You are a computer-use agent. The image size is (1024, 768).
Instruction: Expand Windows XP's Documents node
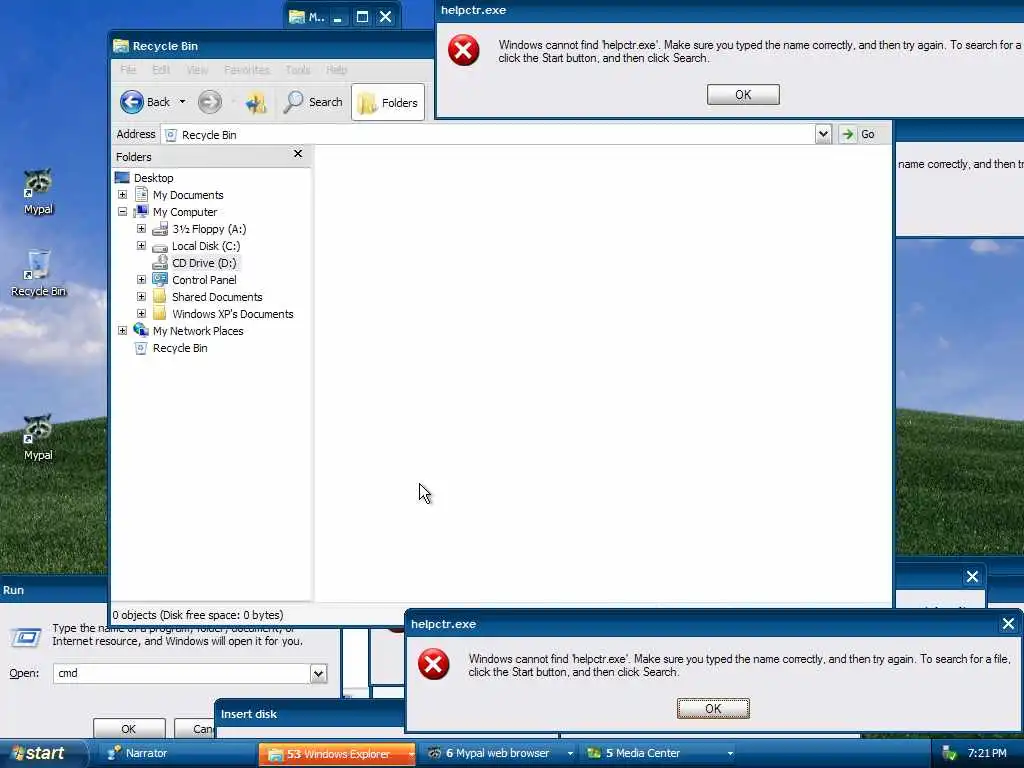[x=141, y=313]
